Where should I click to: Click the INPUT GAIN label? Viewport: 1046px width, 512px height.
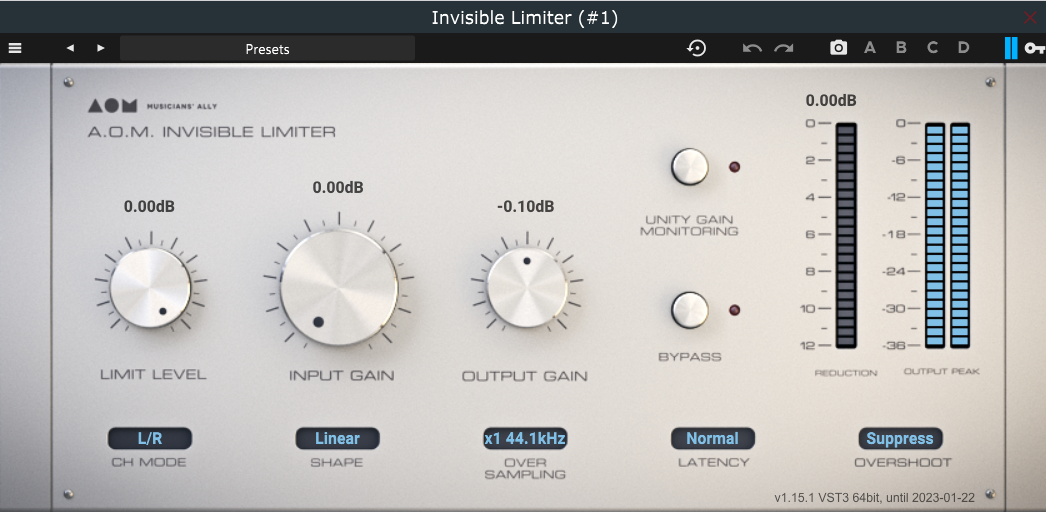pyautogui.click(x=342, y=376)
